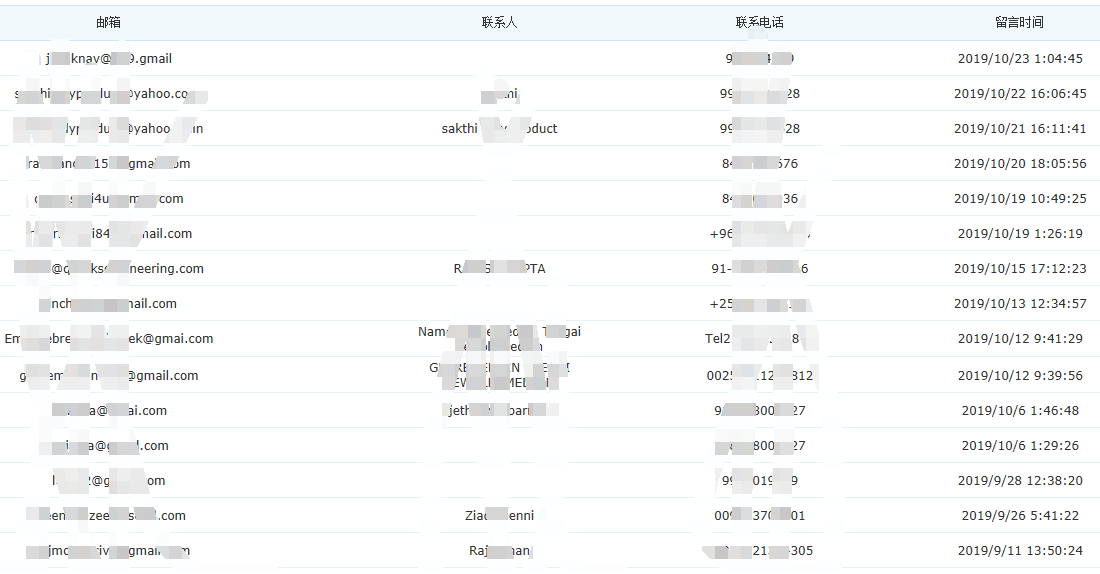Viewport: 1100px width, 574px height.
Task: Click the 2019/10/13 12:34:57 timestamp
Action: pos(1019,304)
